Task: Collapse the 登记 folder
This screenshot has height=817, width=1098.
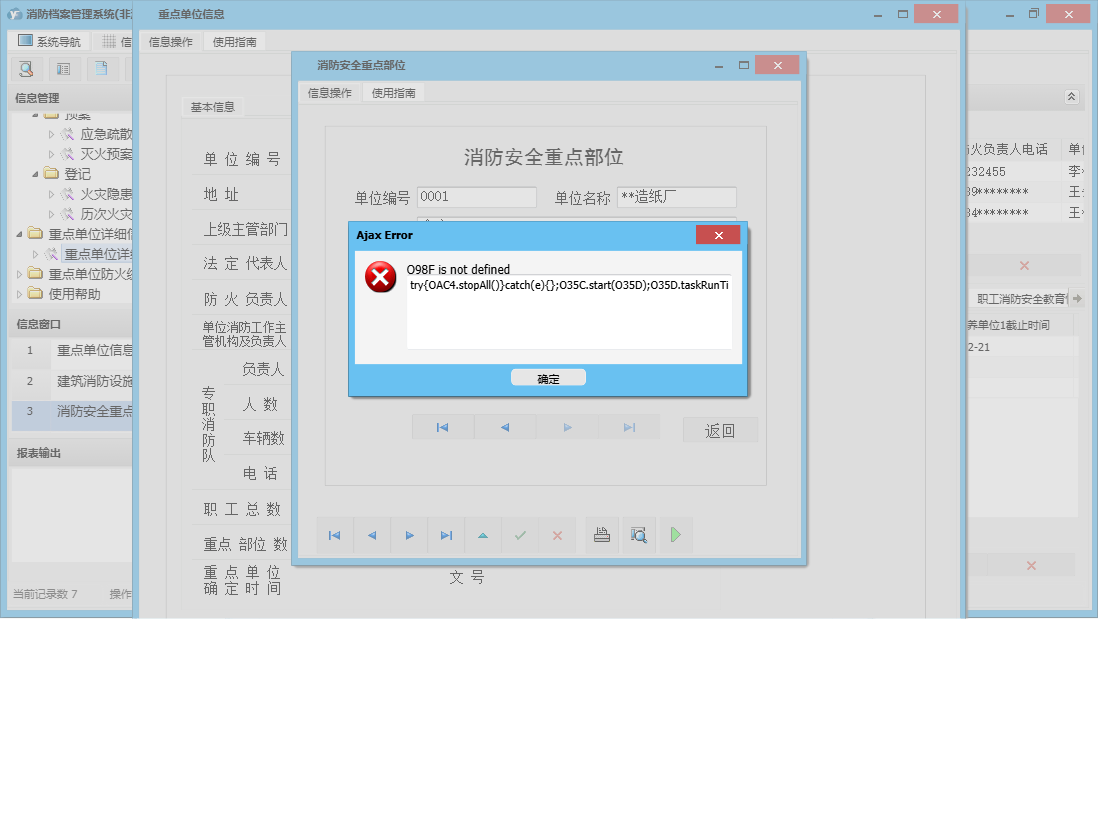Action: coord(36,173)
